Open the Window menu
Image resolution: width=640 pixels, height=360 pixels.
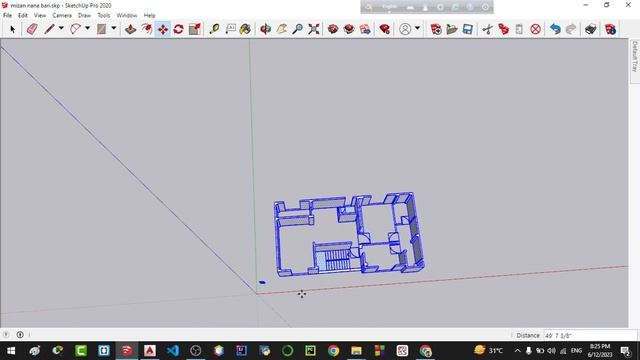tap(127, 15)
